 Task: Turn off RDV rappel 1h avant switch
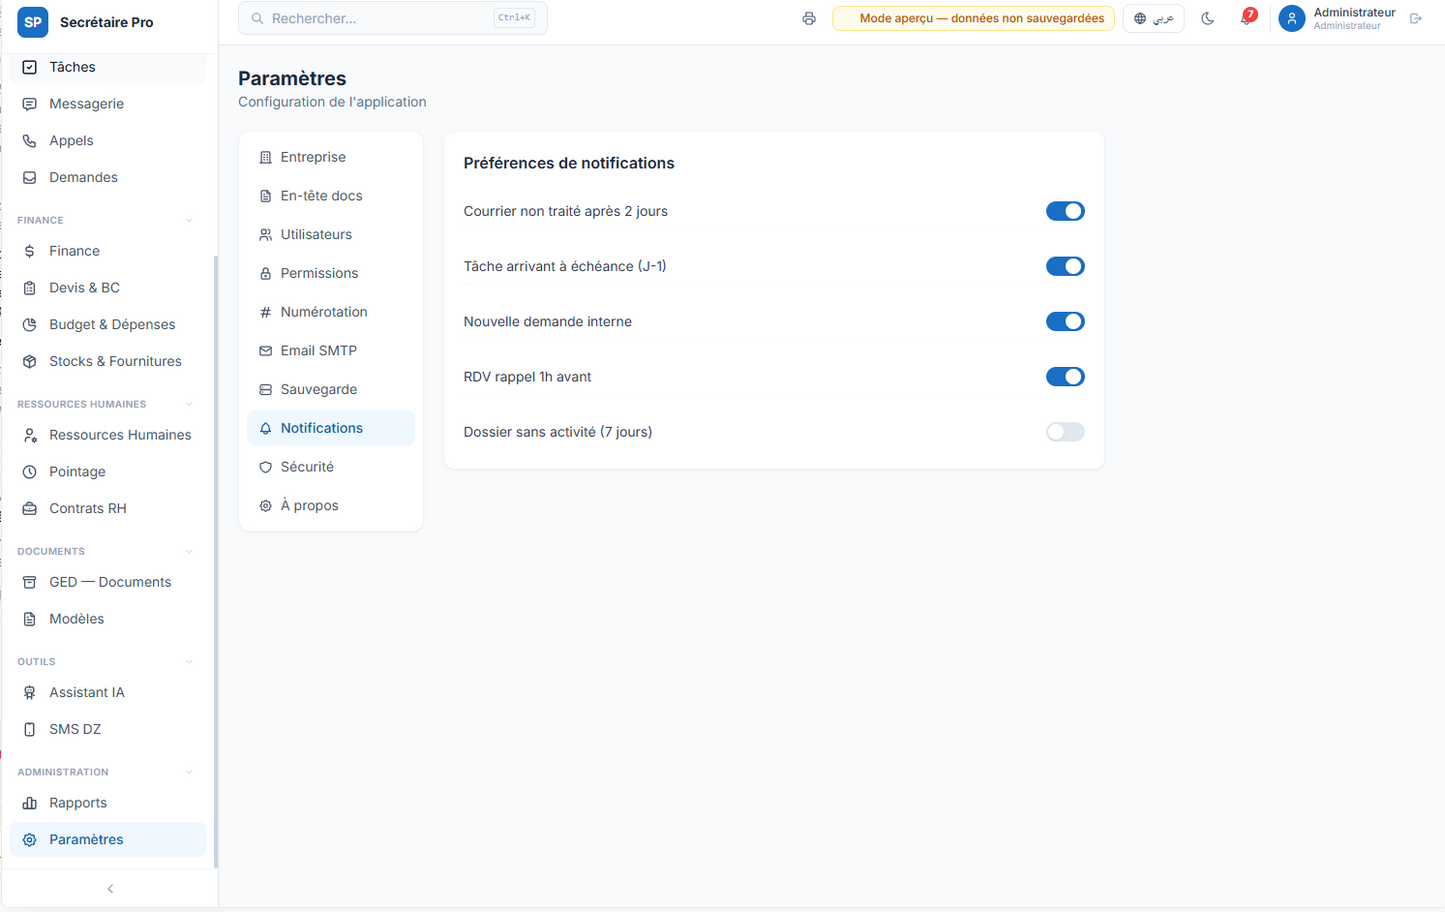1065,377
